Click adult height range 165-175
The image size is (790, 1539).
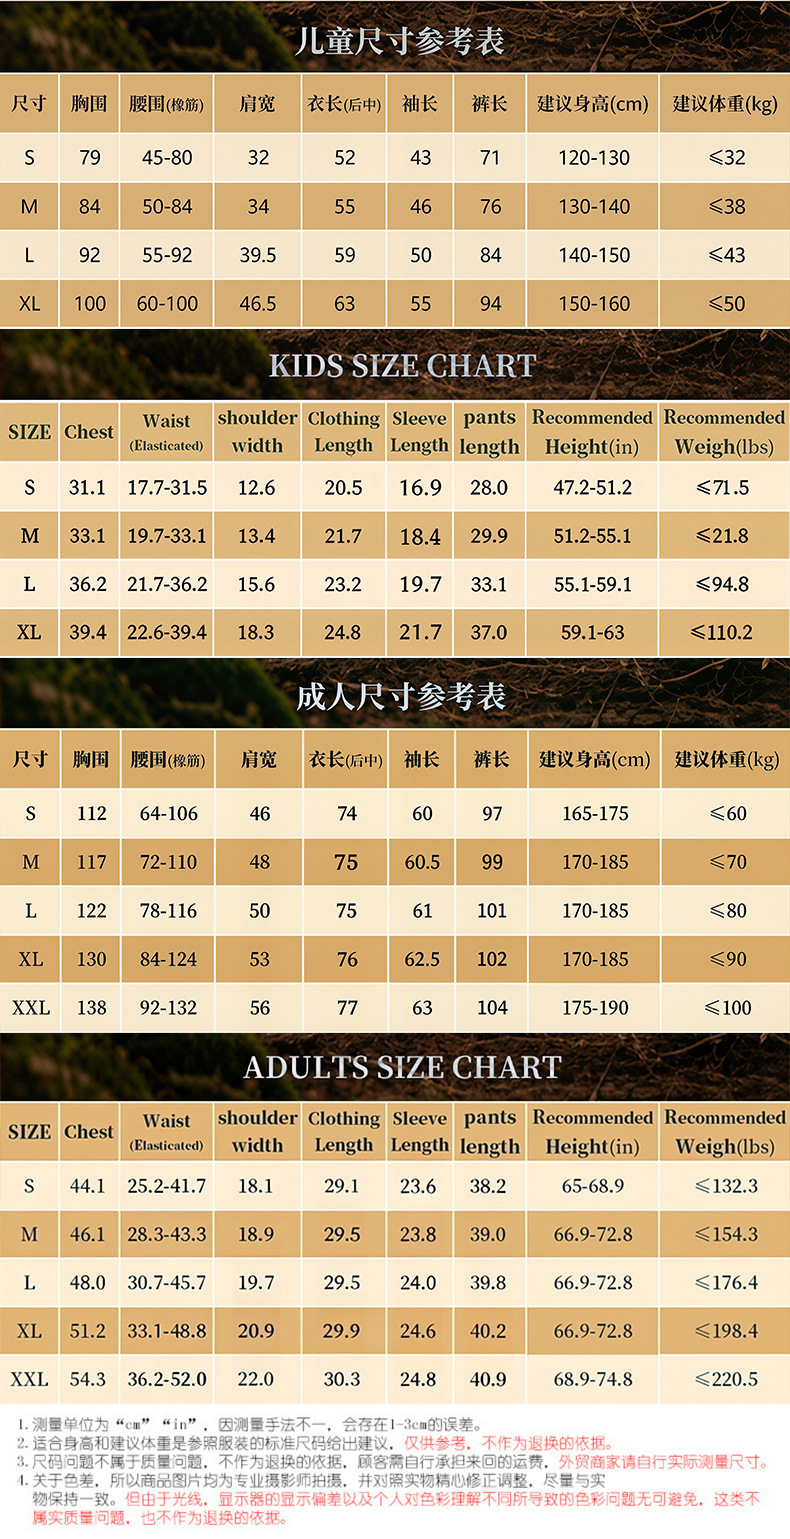click(595, 814)
